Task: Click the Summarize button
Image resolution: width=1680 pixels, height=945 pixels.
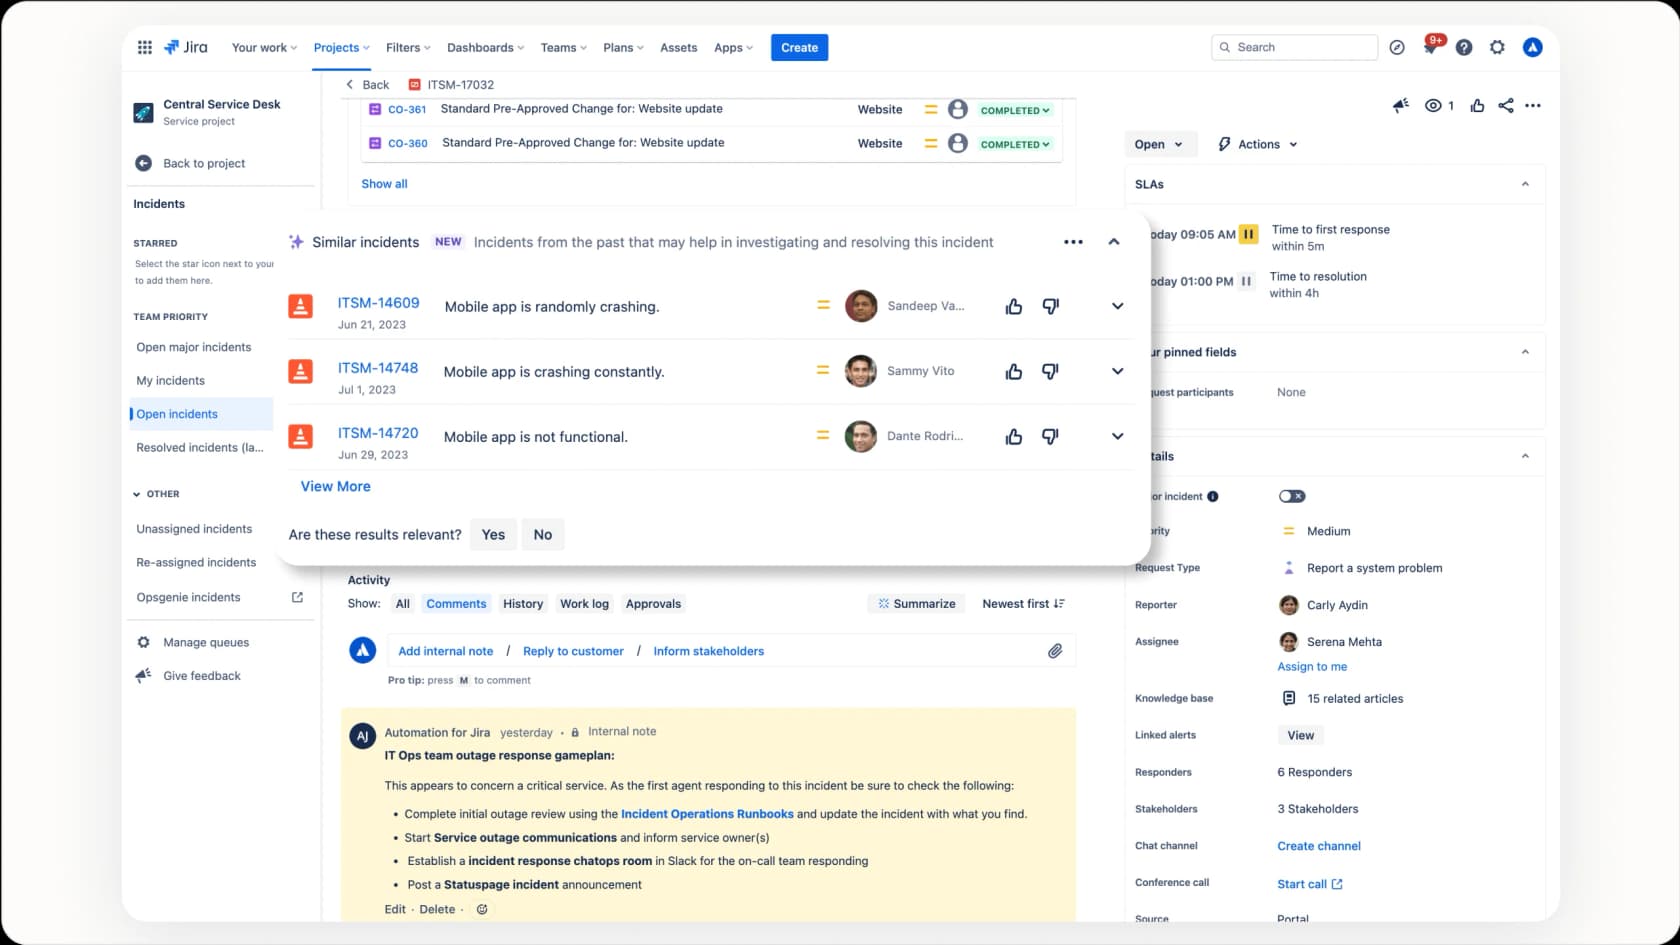Action: 916,604
